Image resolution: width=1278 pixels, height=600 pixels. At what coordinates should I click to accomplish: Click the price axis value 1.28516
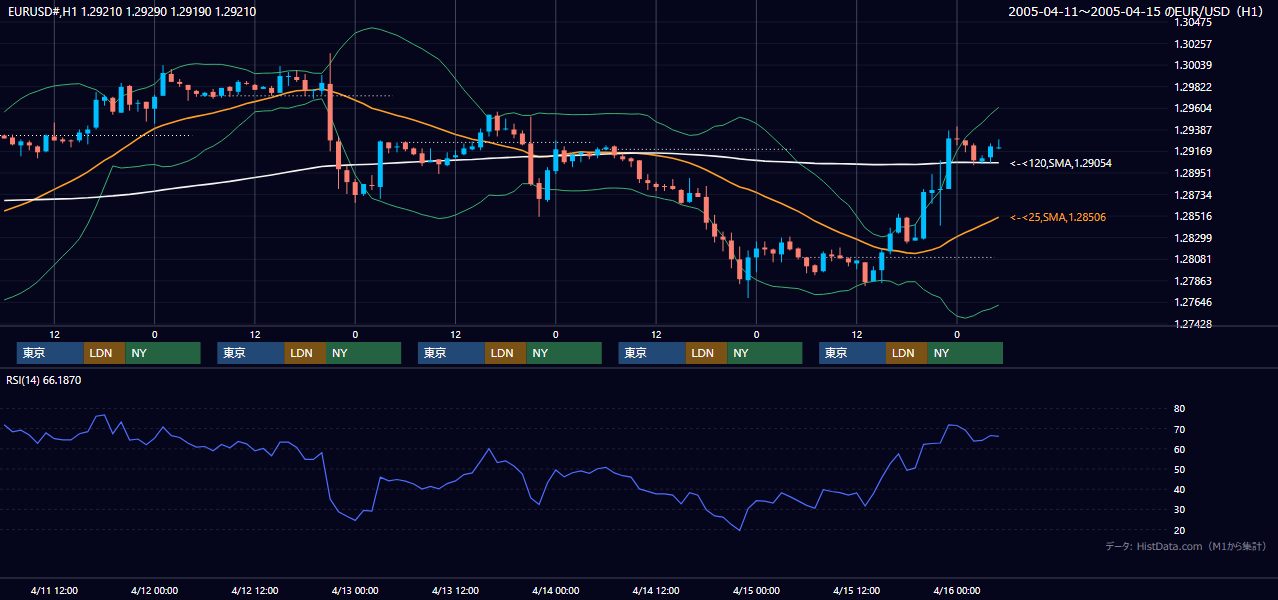pyautogui.click(x=1193, y=216)
